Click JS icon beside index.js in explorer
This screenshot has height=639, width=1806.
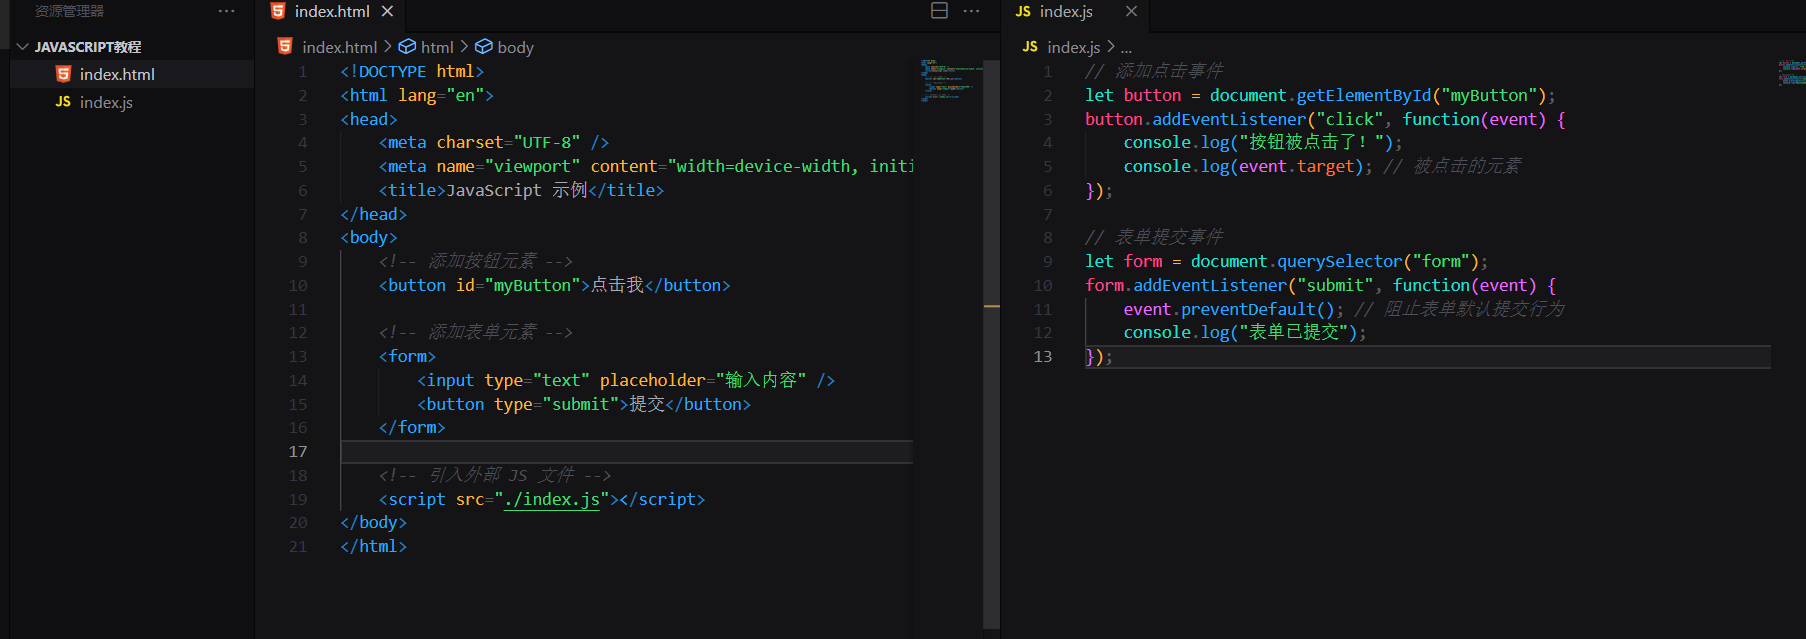(63, 102)
